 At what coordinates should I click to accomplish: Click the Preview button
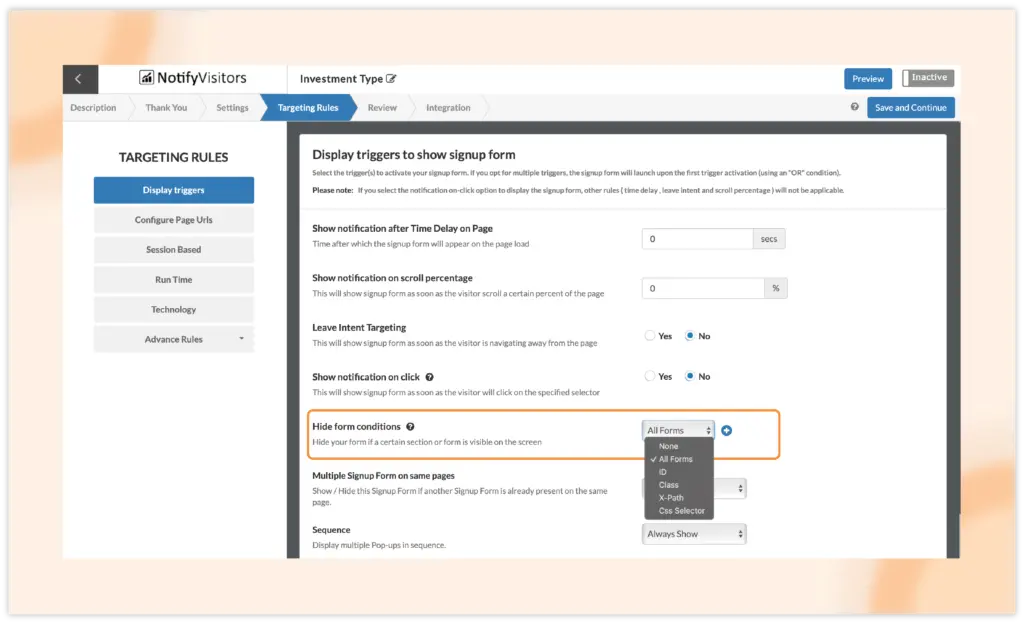point(867,79)
